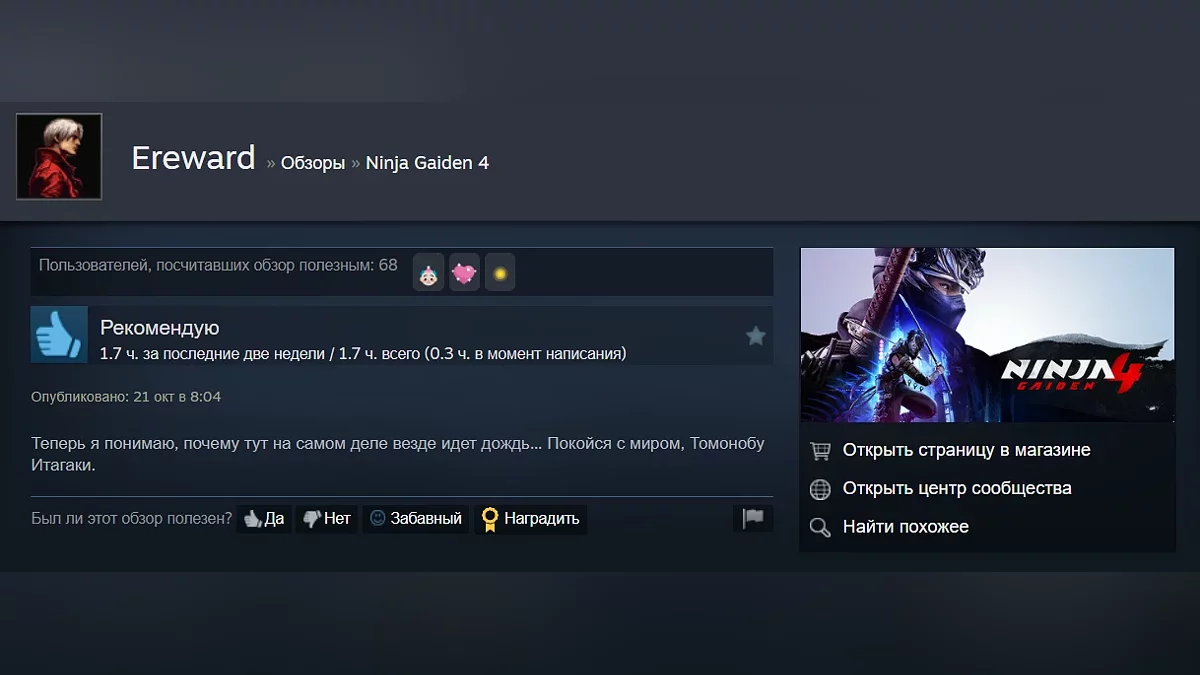
Task: Mark the review as Забавный
Action: pos(415,518)
